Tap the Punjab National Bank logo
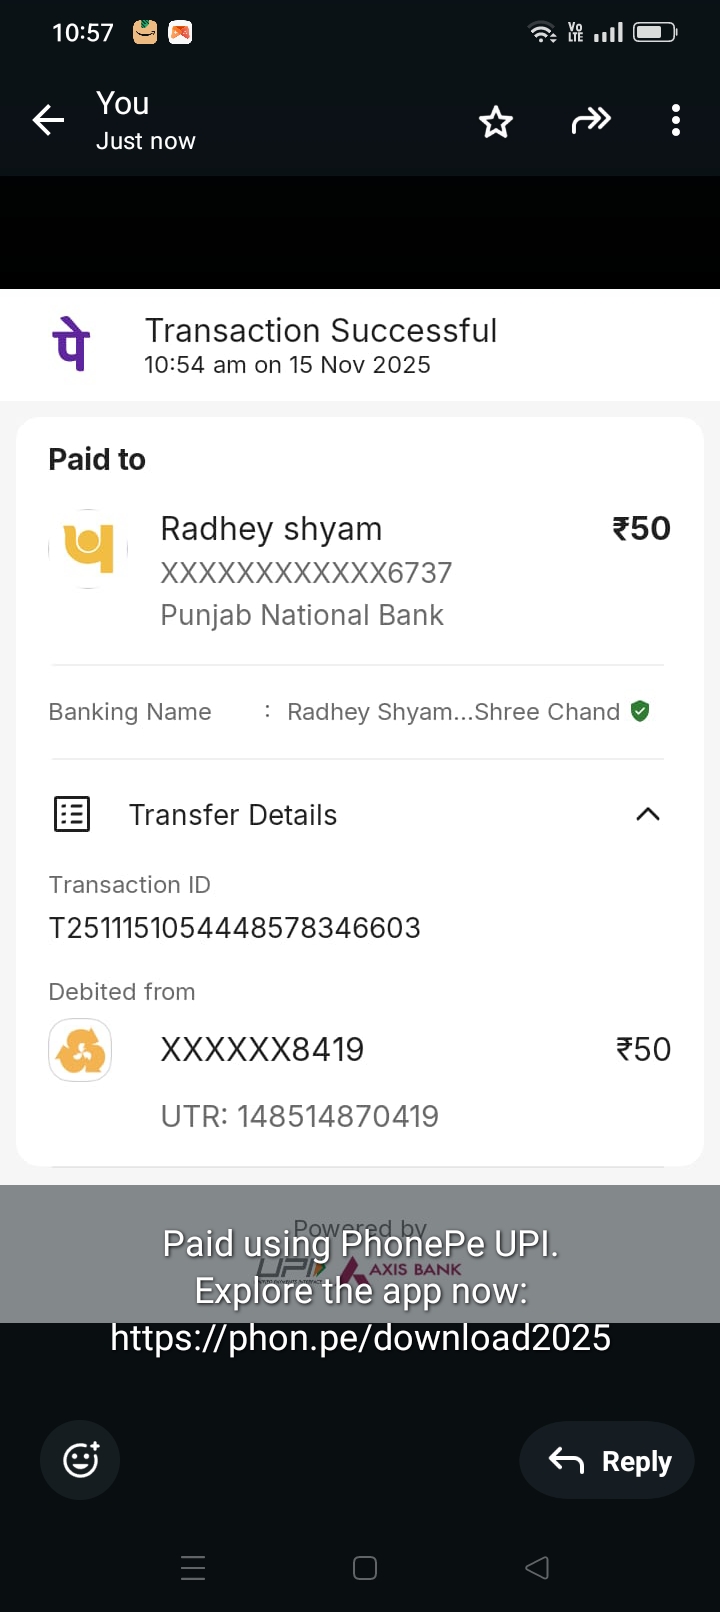 89,548
